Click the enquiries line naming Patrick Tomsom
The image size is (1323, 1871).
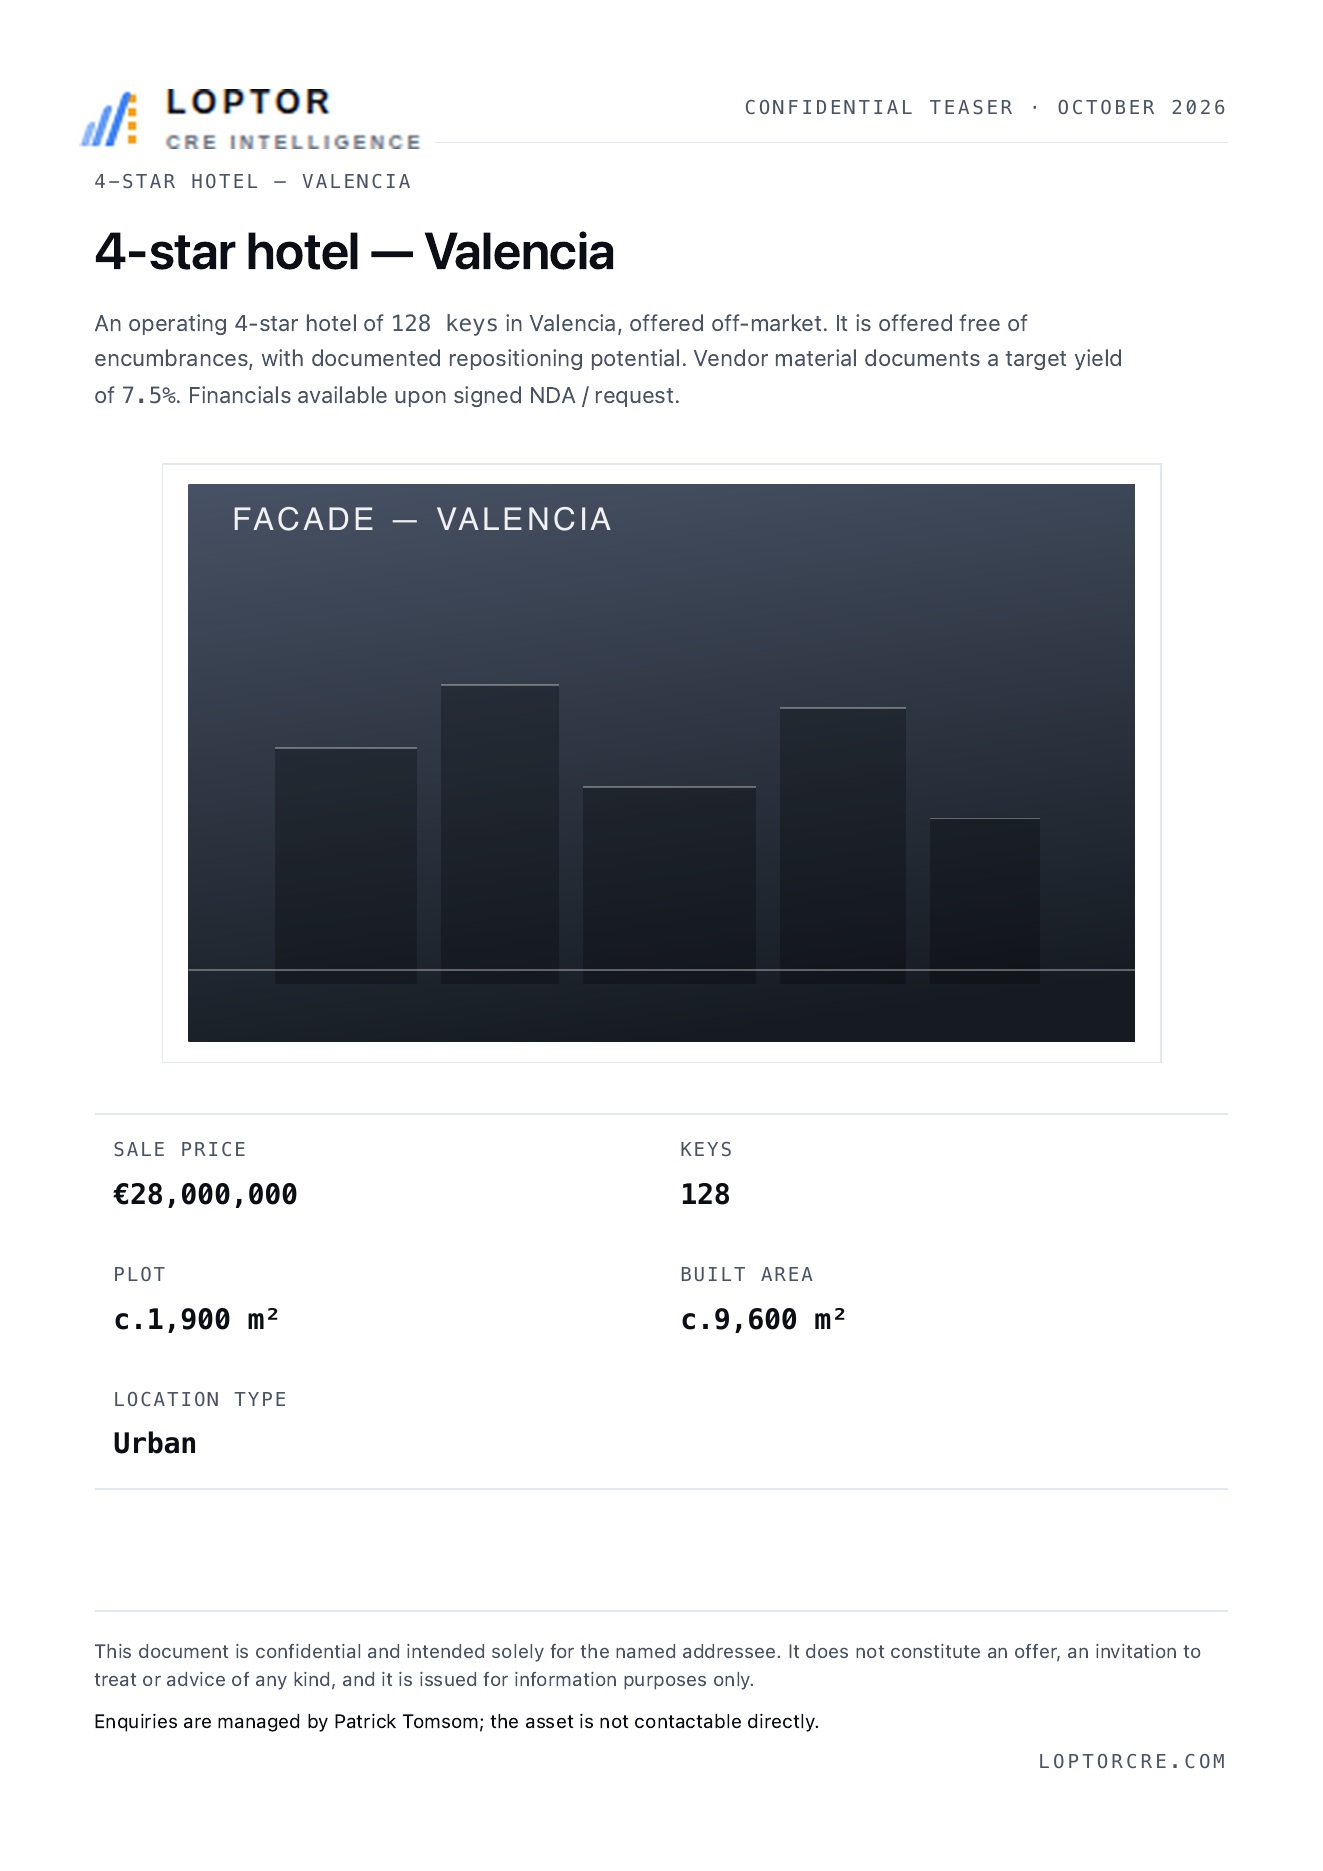click(x=457, y=1722)
